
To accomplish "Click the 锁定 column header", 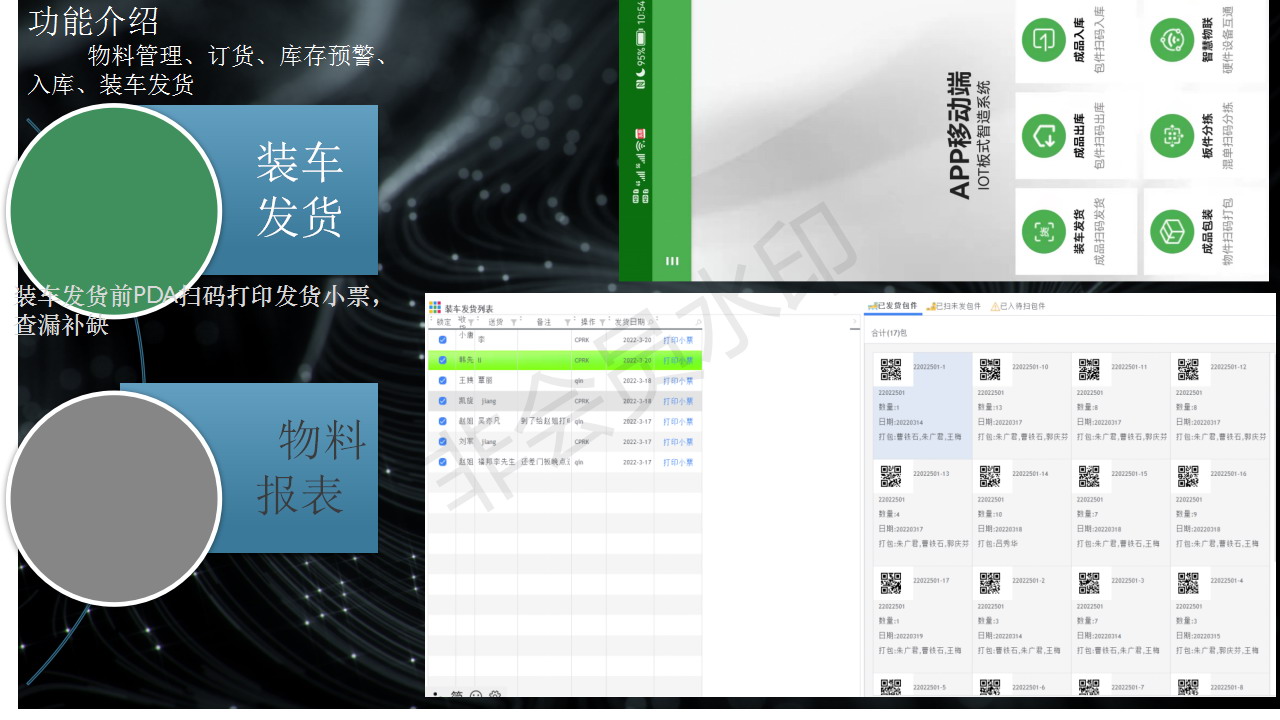I will [444, 322].
